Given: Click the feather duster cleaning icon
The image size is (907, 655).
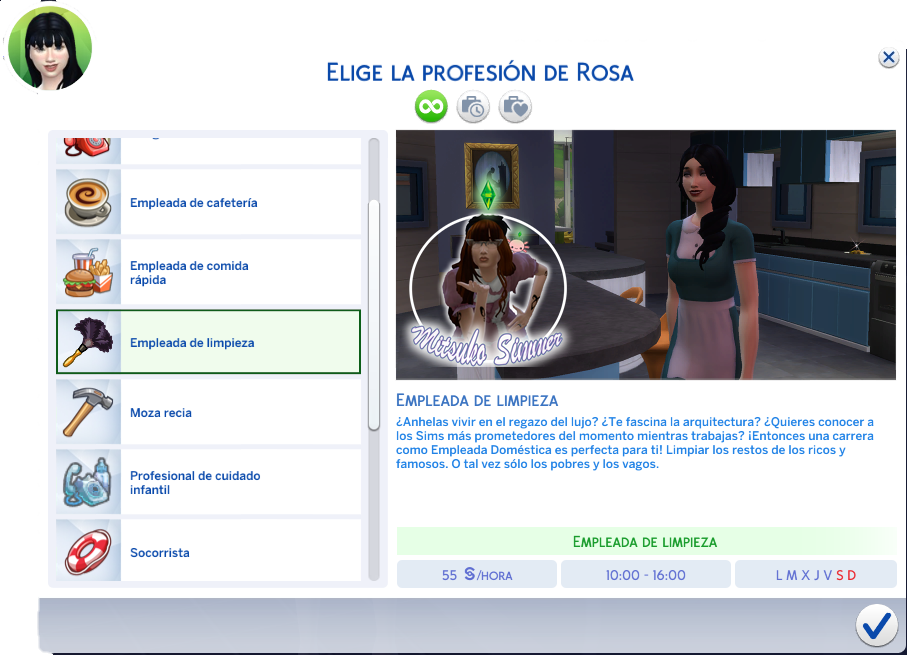Looking at the screenshot, I should (x=88, y=342).
